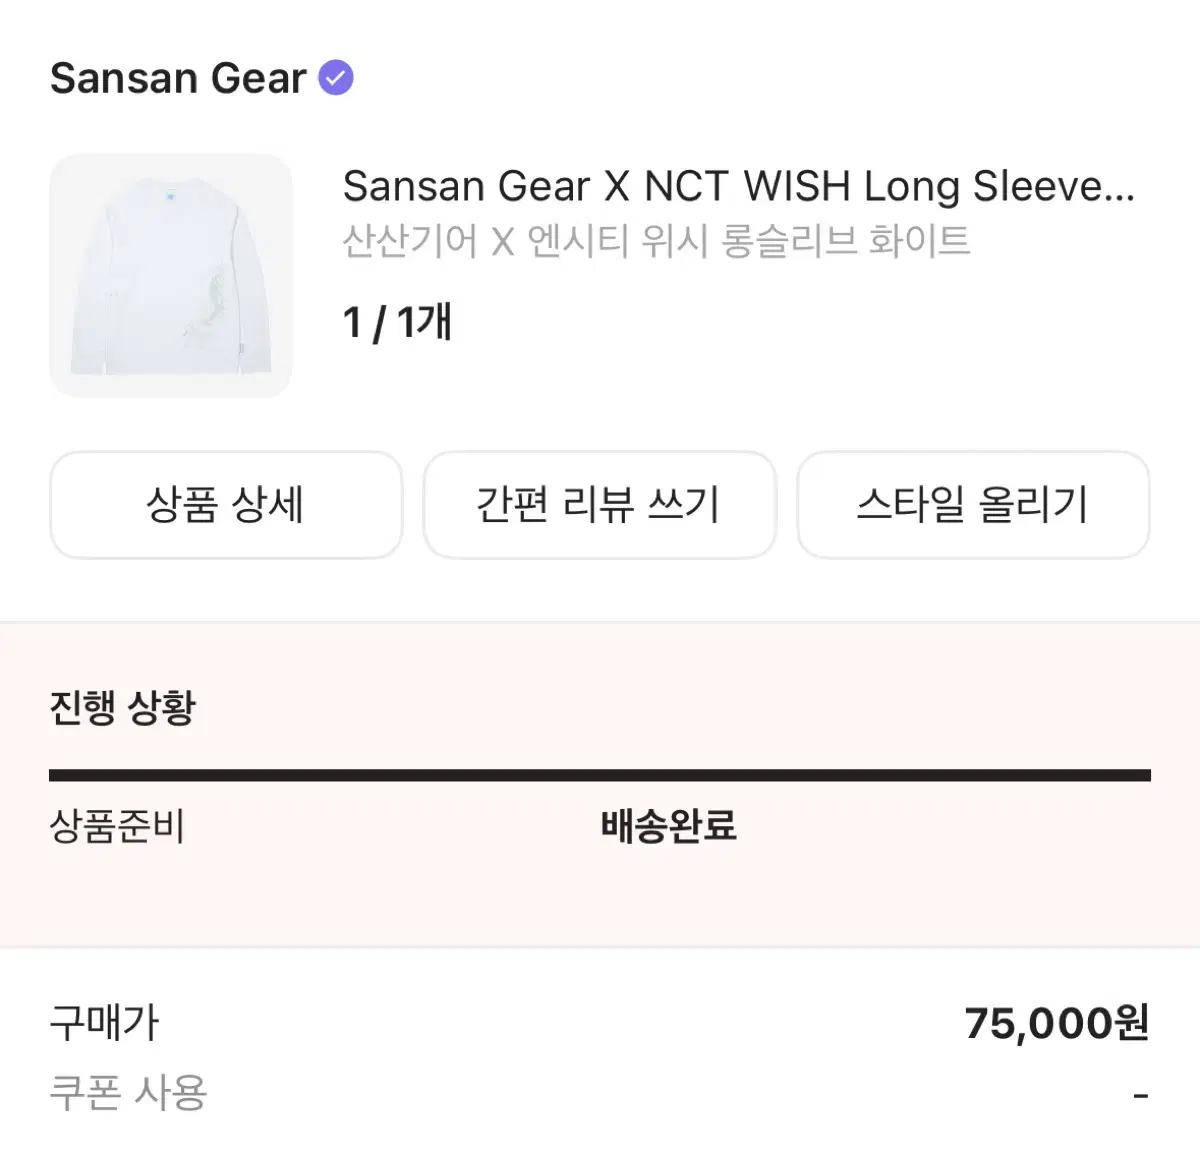Click the dash value beside 쿠폰 사용

point(1140,1096)
